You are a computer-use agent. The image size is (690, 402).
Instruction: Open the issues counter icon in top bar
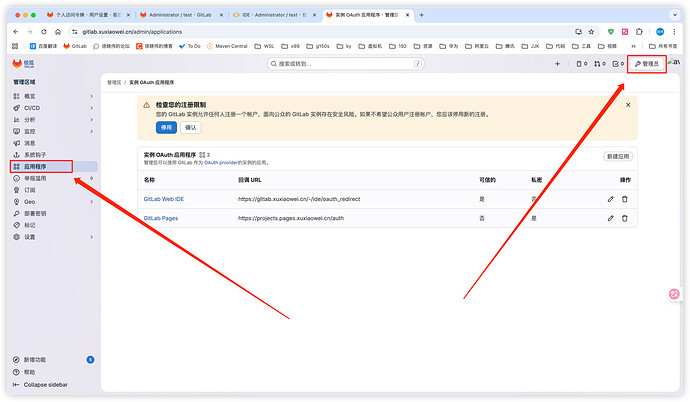tap(579, 64)
